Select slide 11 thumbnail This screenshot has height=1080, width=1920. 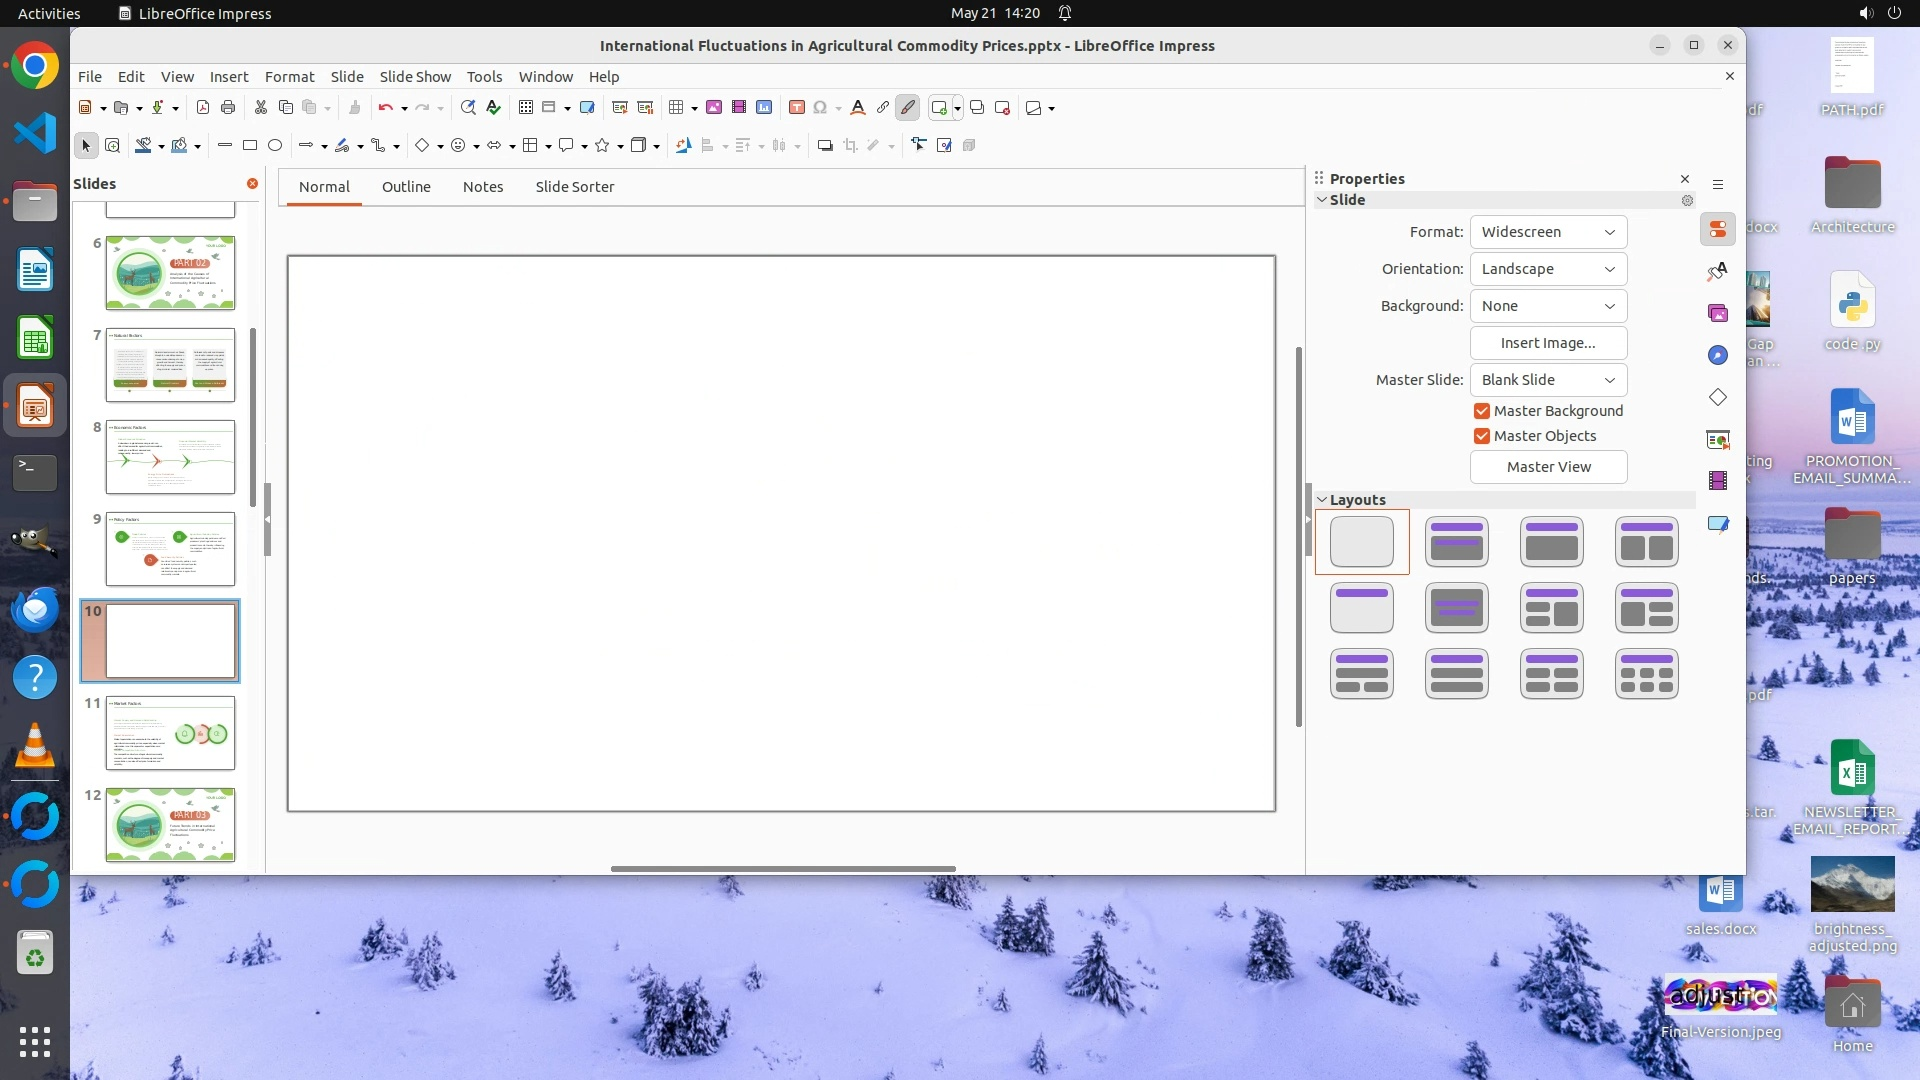(x=170, y=733)
